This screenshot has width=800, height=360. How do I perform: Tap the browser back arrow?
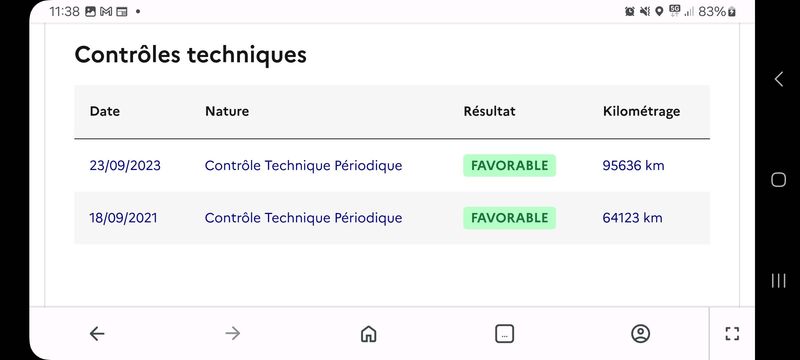pyautogui.click(x=97, y=333)
